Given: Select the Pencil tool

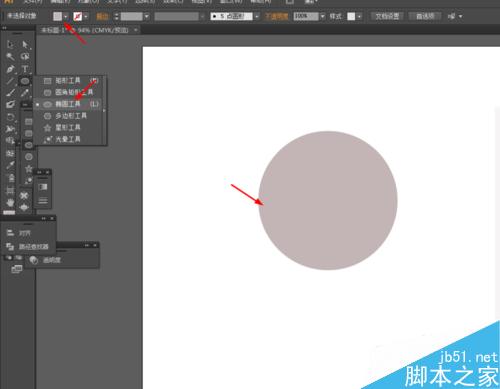Looking at the screenshot, I should 25,93.
